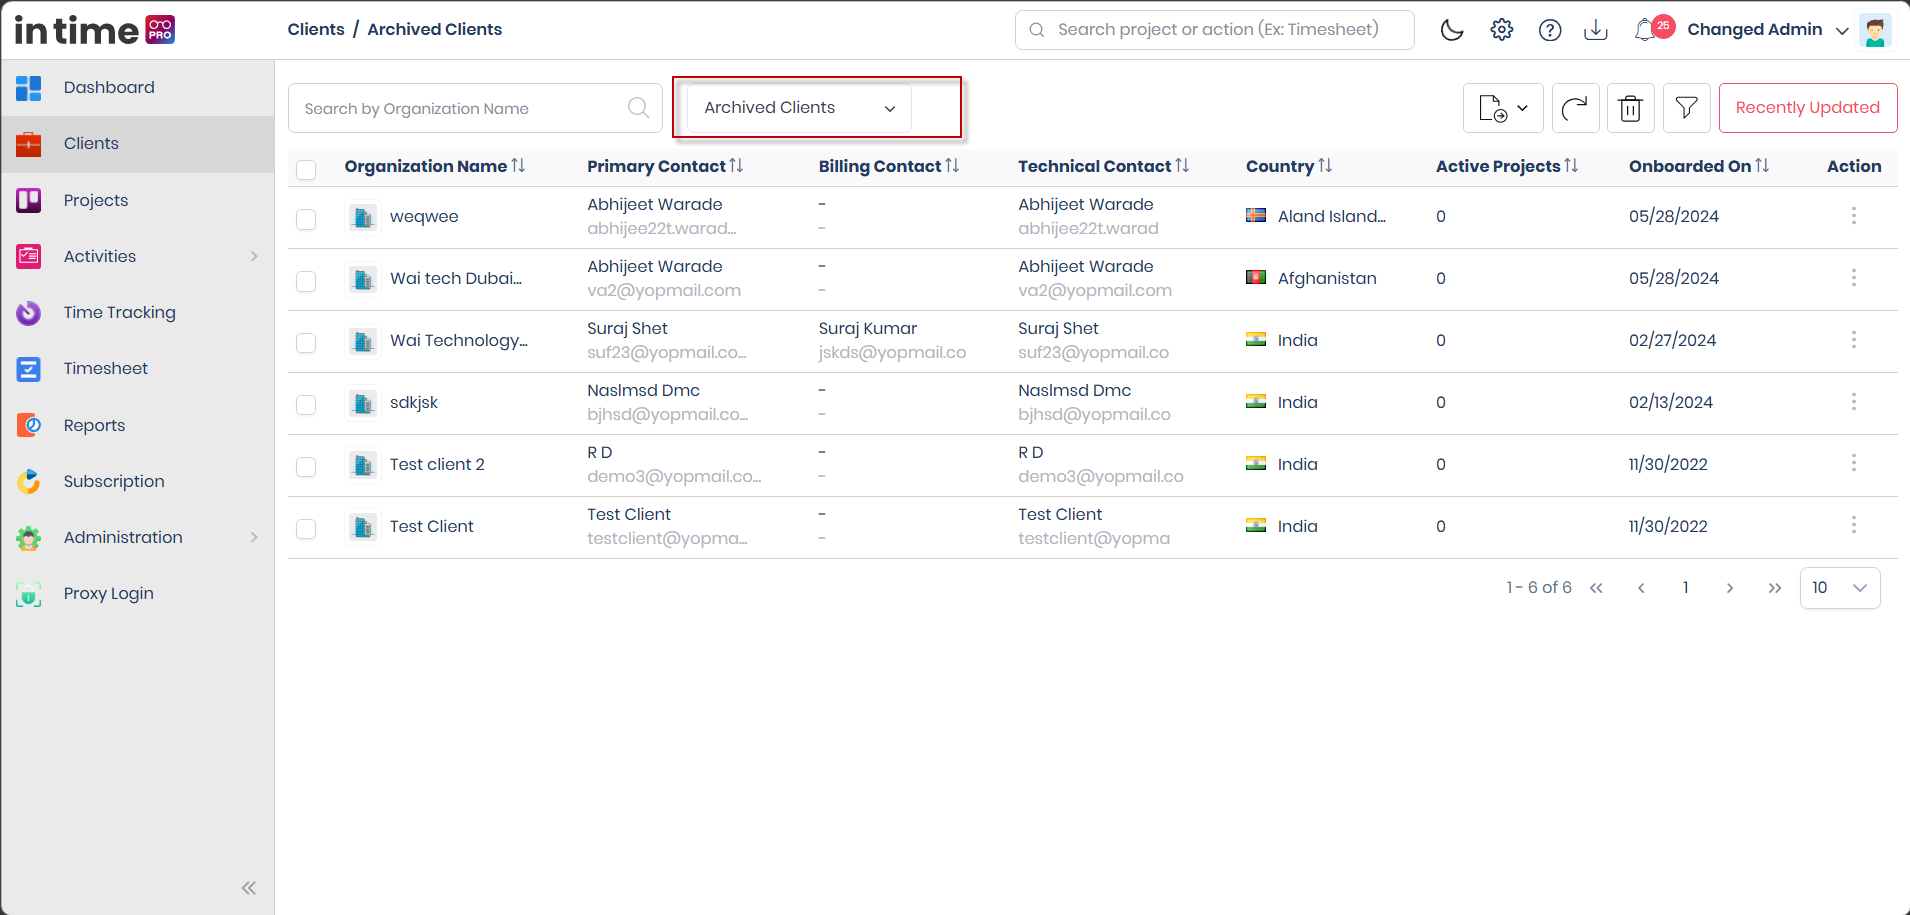
Task: Open action menu for Test Client row
Action: (1853, 526)
